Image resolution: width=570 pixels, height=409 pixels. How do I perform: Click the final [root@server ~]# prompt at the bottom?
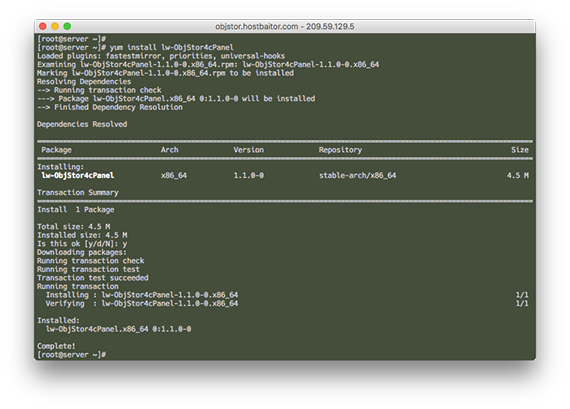coord(72,355)
